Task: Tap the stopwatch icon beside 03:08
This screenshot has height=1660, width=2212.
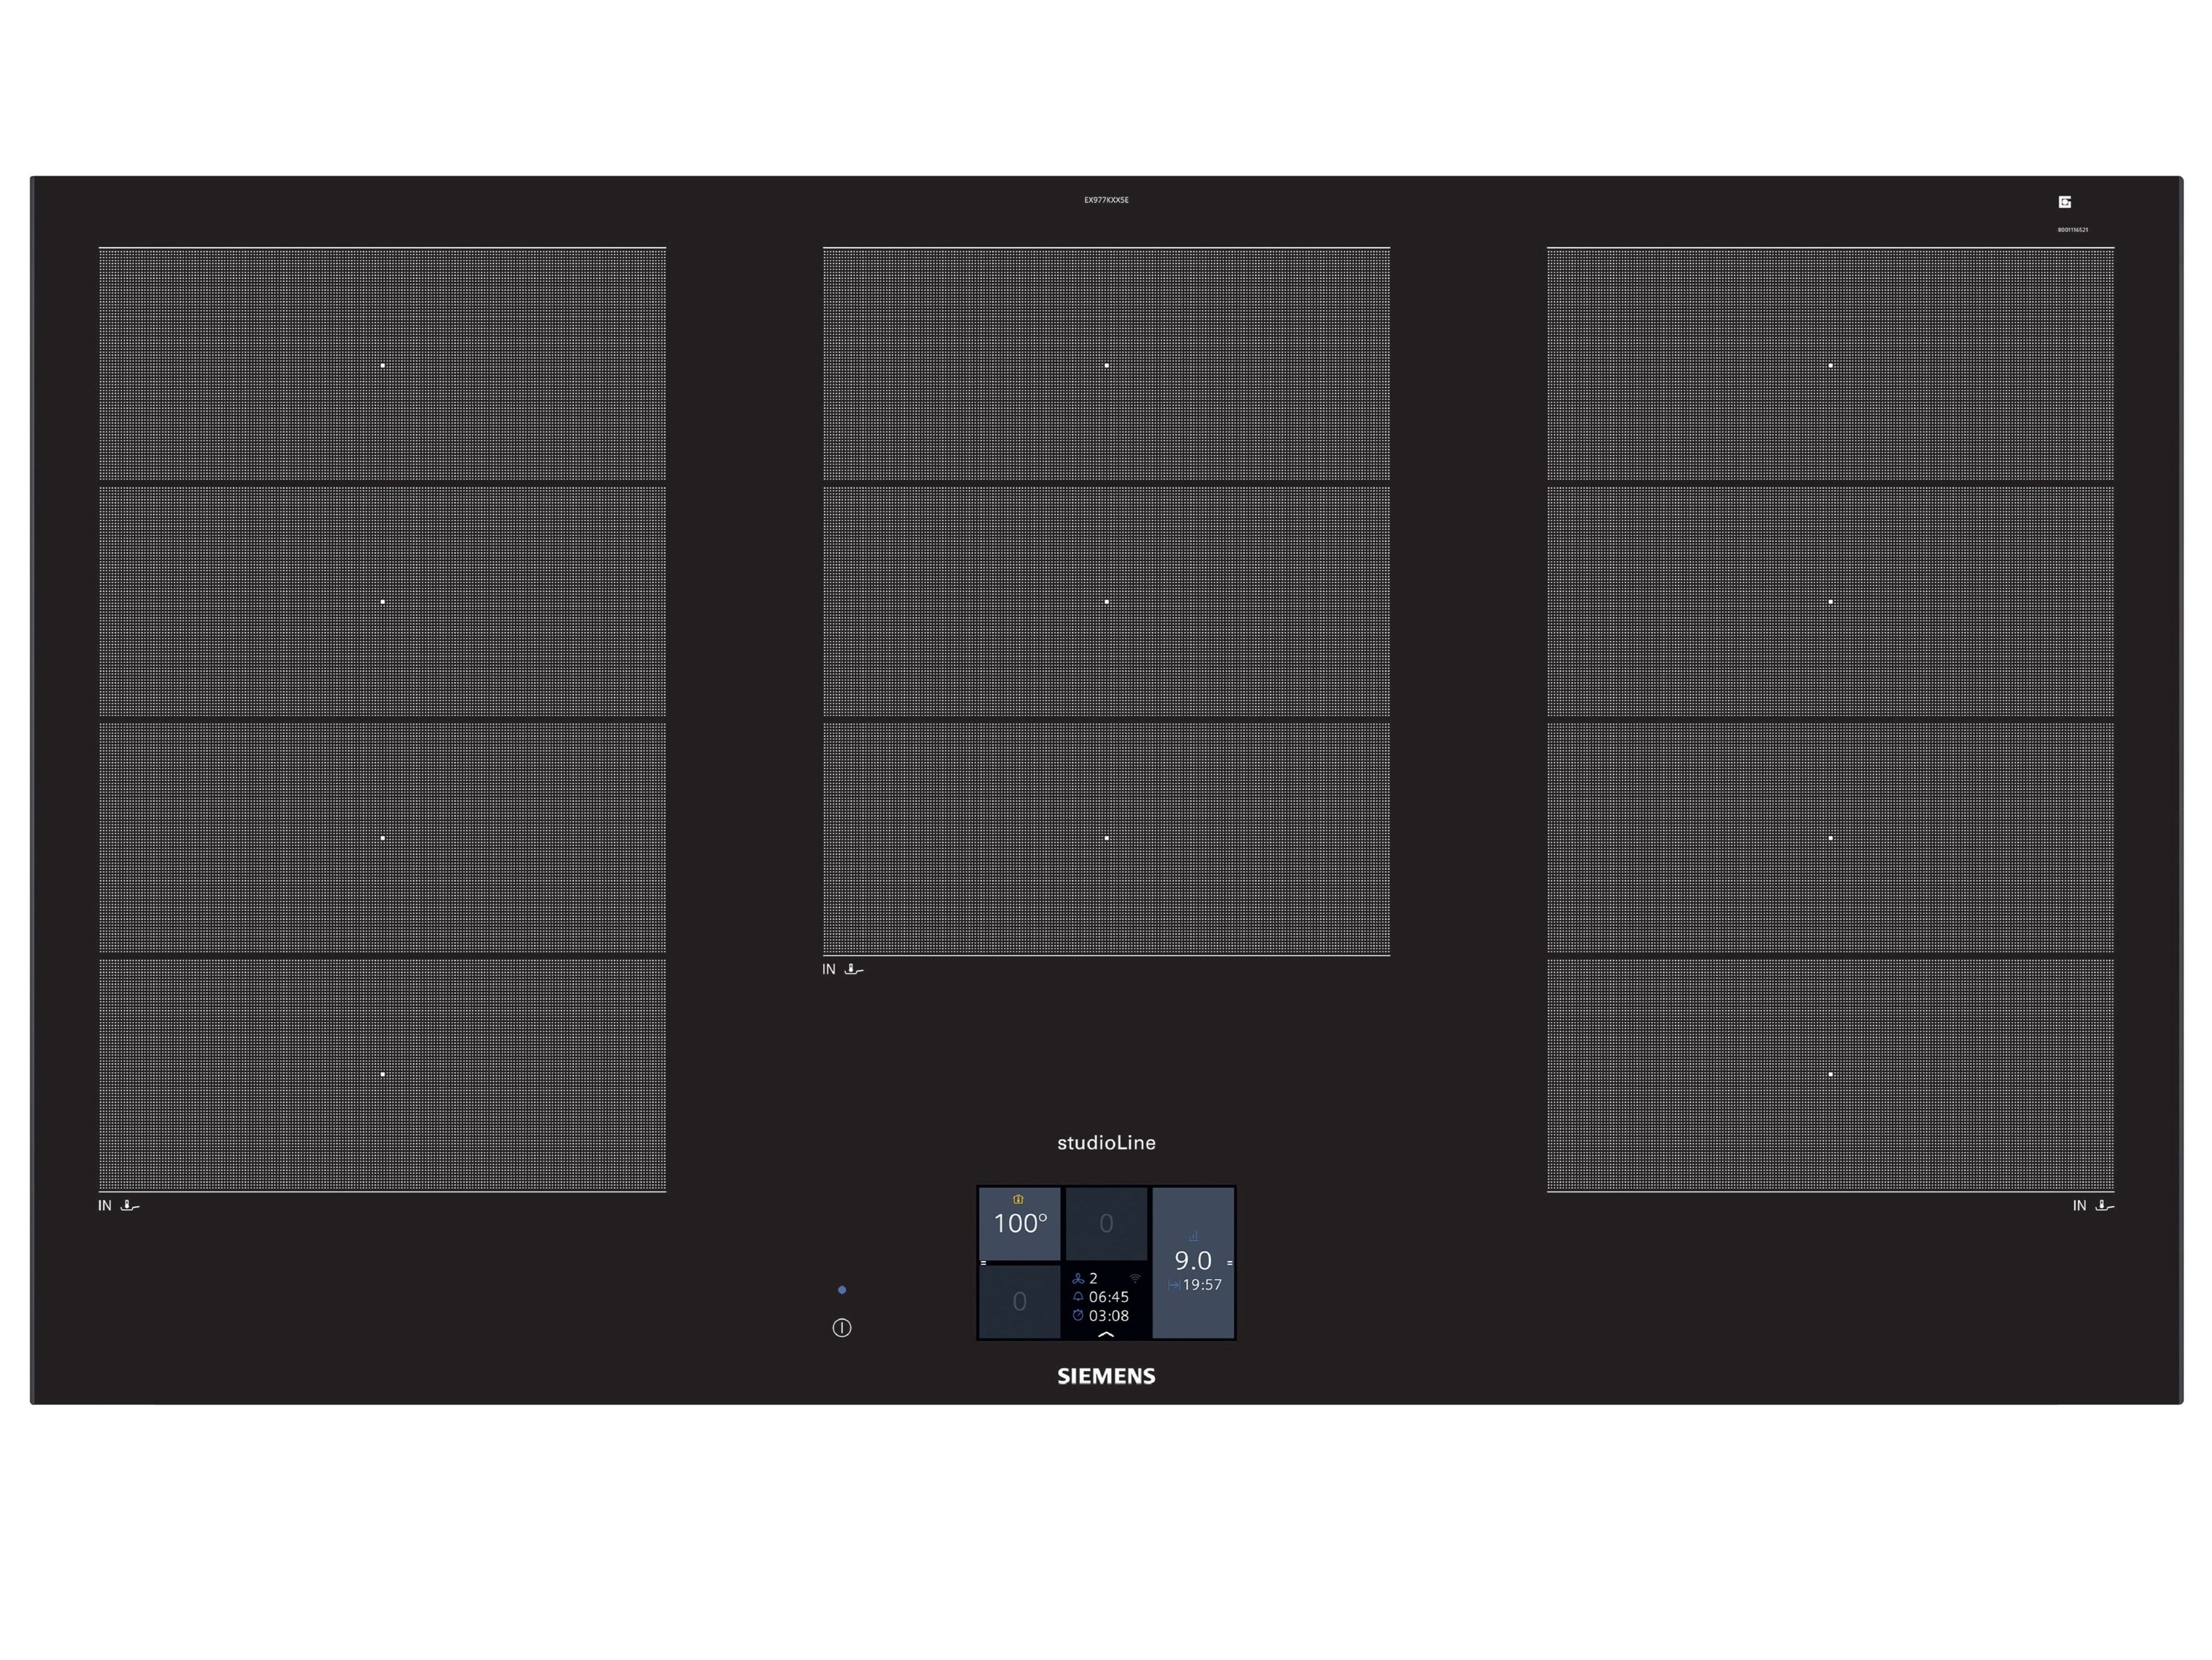Action: coord(1078,1316)
